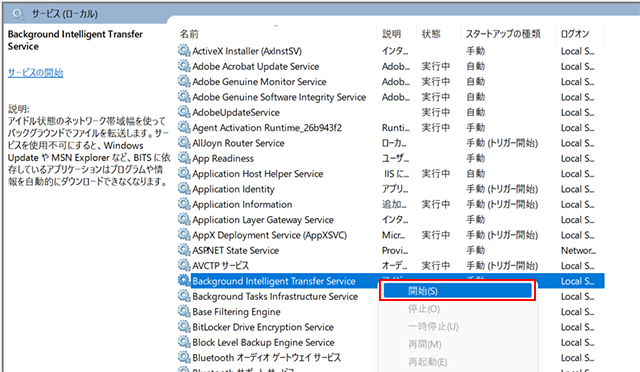The image size is (640, 372).
Task: Click Networ... logon cell of ASP.NET State Service
Action: pos(578,250)
